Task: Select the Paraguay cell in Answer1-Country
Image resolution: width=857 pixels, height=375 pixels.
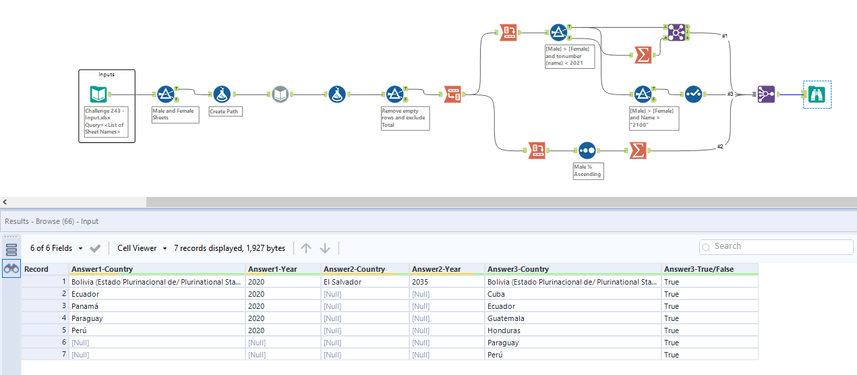Action: (x=157, y=318)
